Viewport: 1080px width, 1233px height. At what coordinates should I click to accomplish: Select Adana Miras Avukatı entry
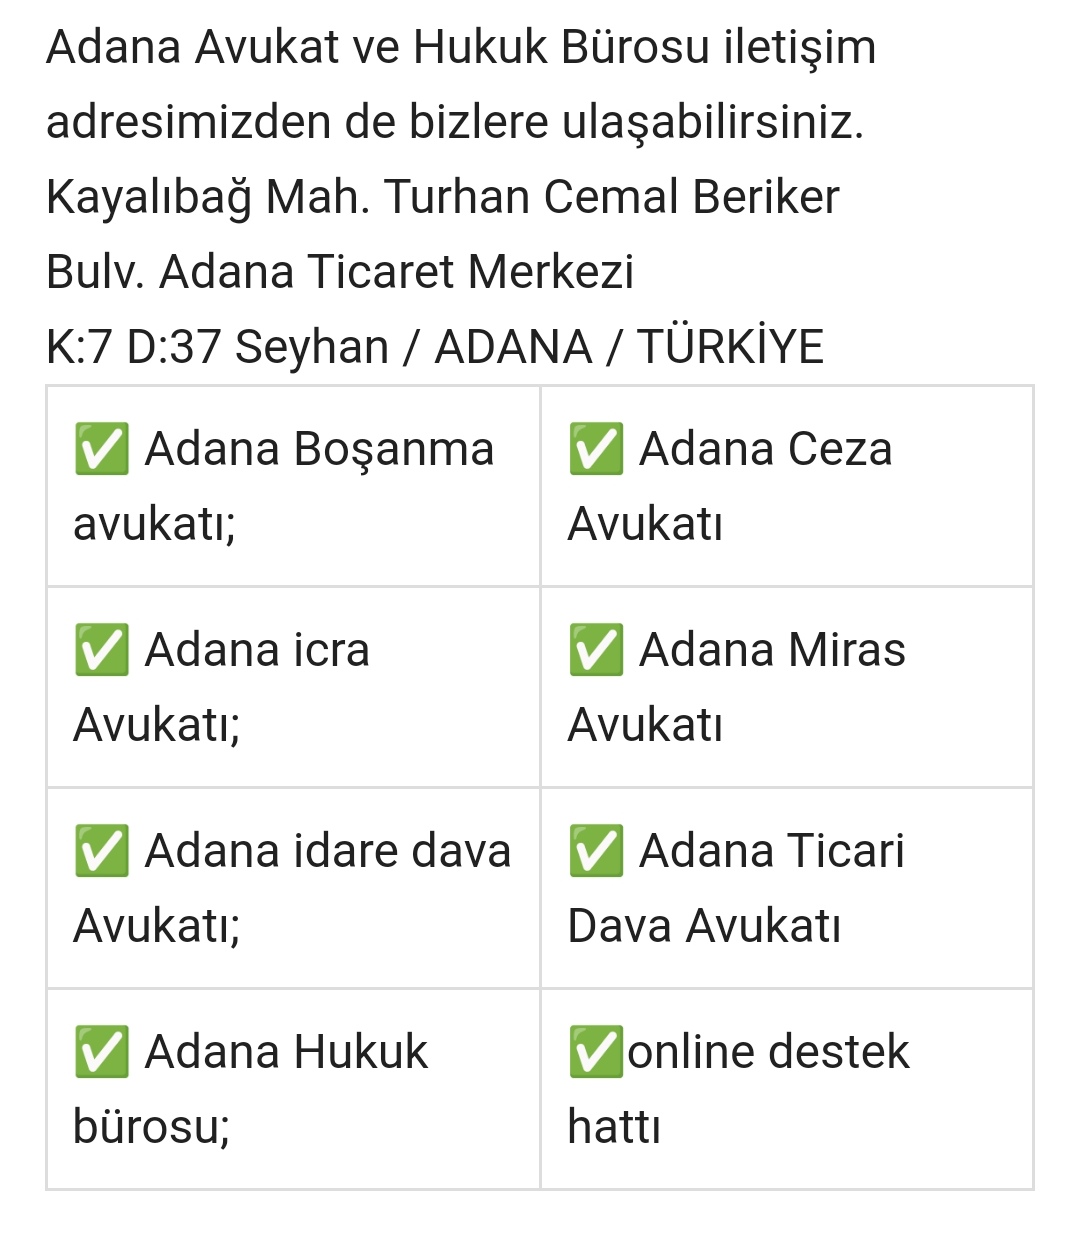(x=737, y=687)
